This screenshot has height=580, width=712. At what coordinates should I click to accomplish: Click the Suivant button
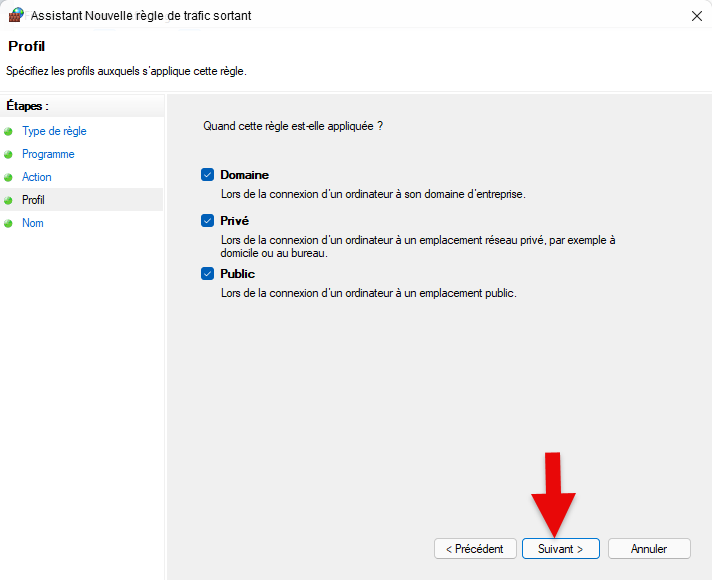pyautogui.click(x=560, y=549)
